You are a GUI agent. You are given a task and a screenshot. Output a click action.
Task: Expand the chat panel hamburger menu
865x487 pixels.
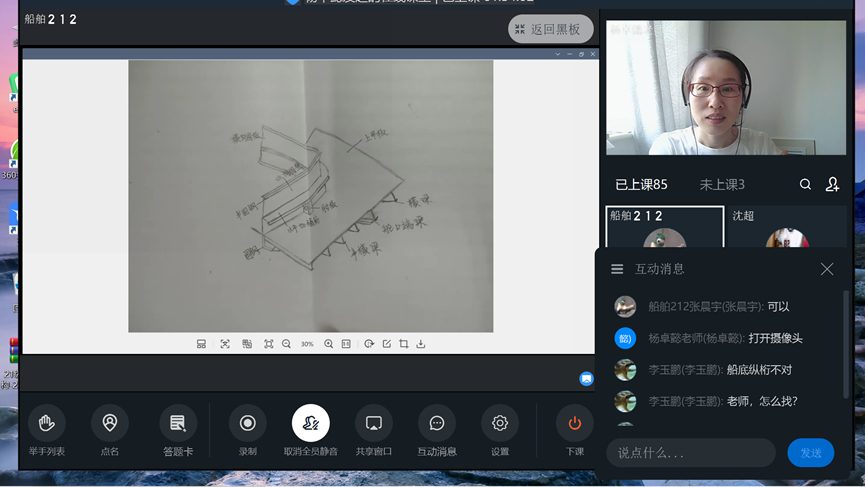617,269
